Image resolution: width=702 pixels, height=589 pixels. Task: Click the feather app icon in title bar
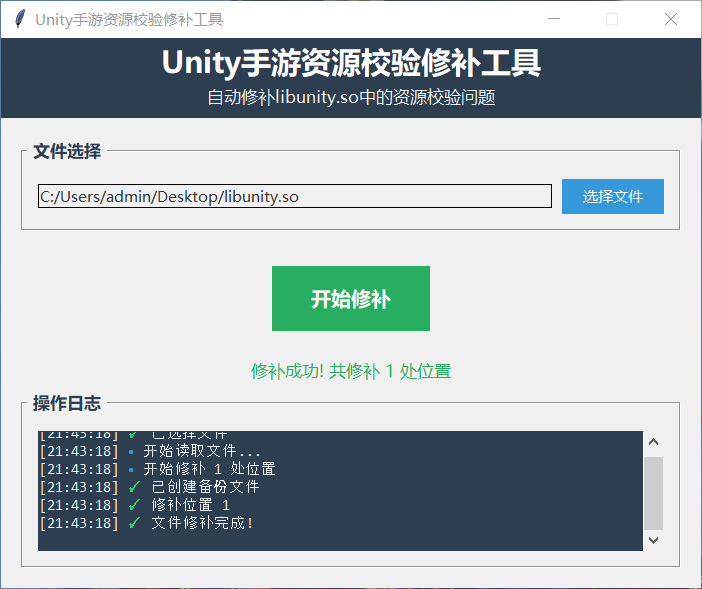pyautogui.click(x=20, y=19)
